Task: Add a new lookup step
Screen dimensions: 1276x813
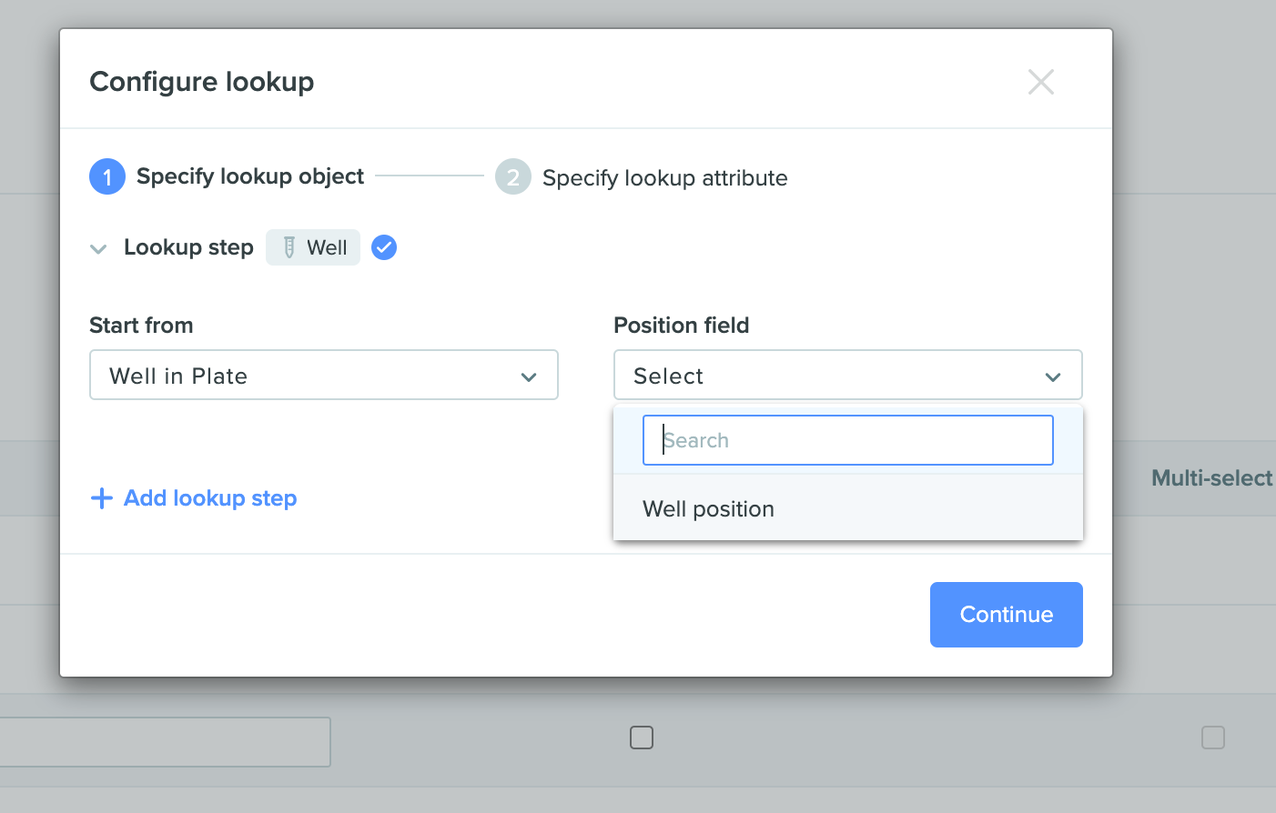Action: click(194, 498)
